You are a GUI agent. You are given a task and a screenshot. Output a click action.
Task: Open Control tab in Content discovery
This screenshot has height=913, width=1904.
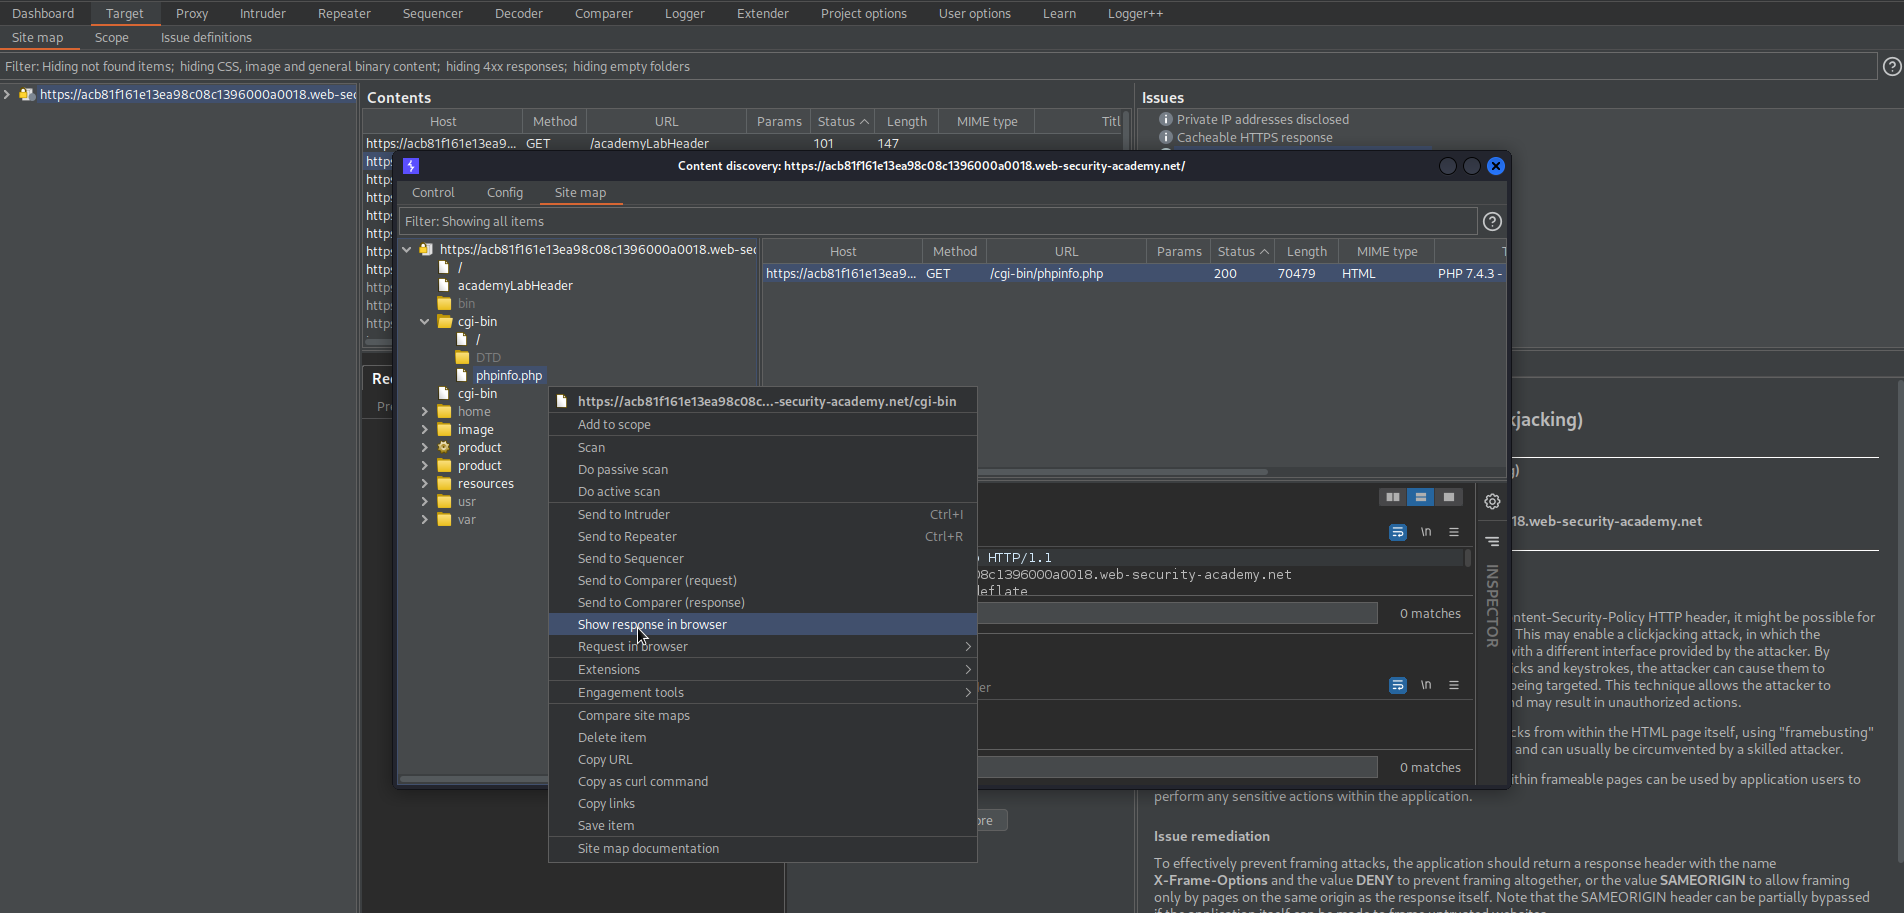[433, 193]
